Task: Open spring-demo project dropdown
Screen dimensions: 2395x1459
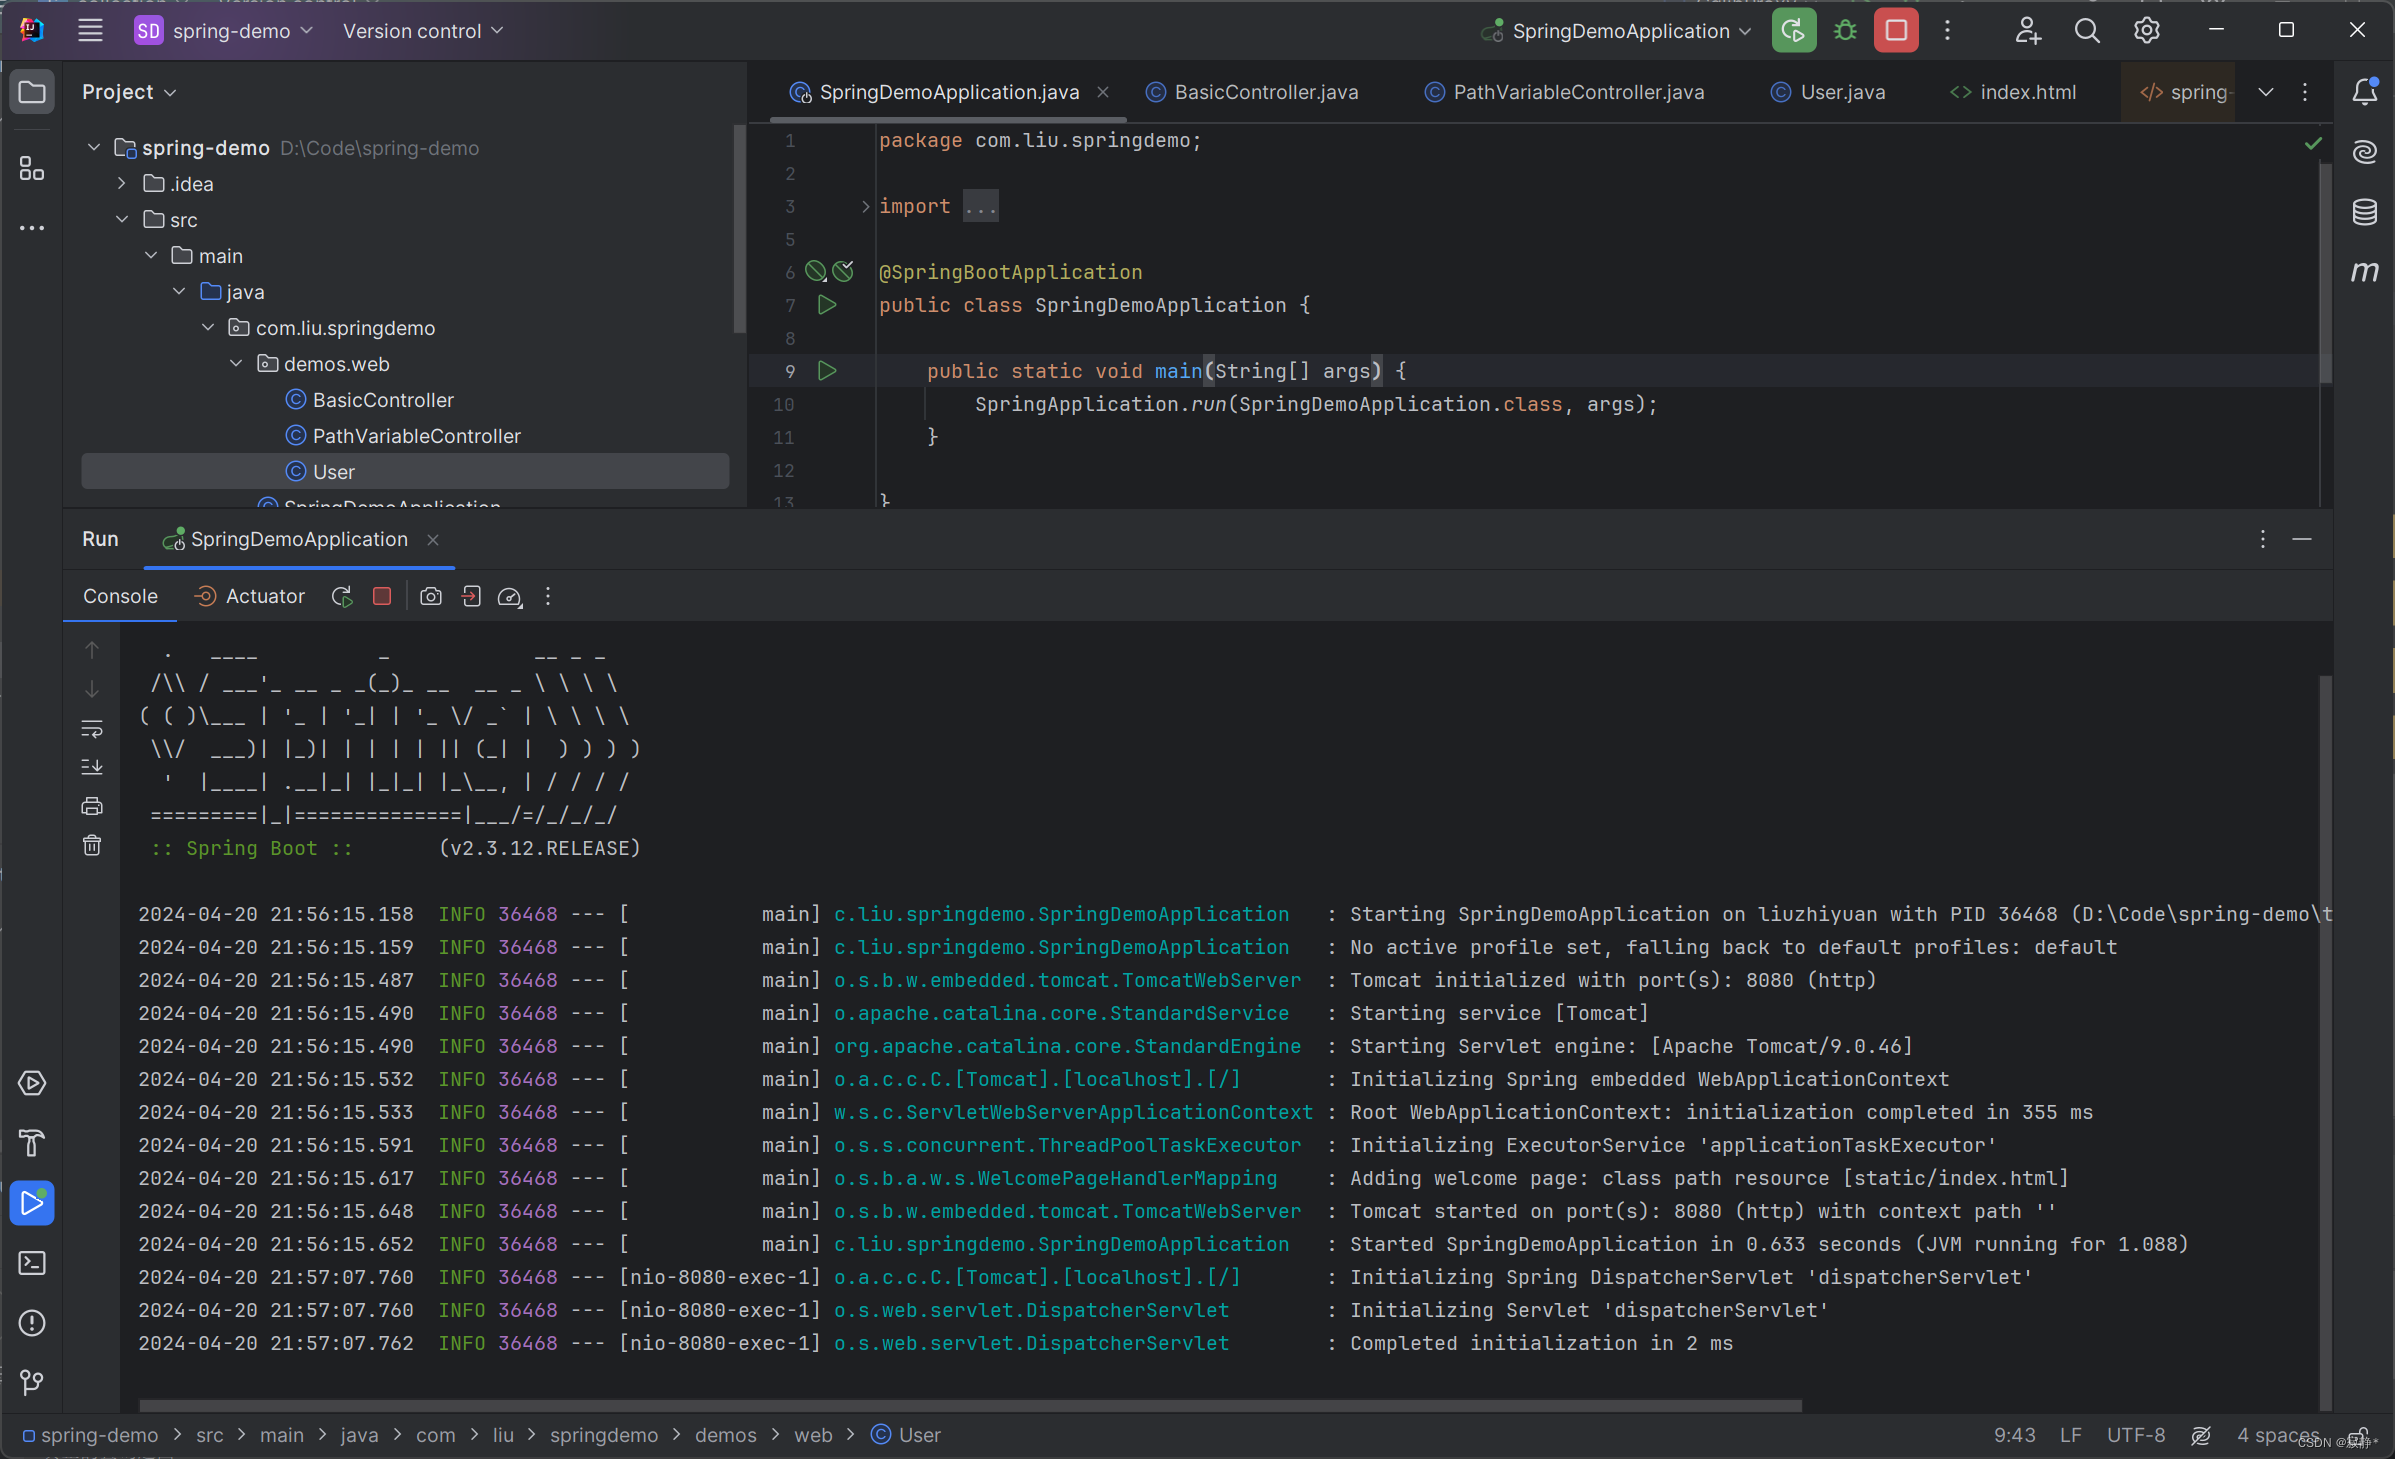Action: click(x=225, y=30)
